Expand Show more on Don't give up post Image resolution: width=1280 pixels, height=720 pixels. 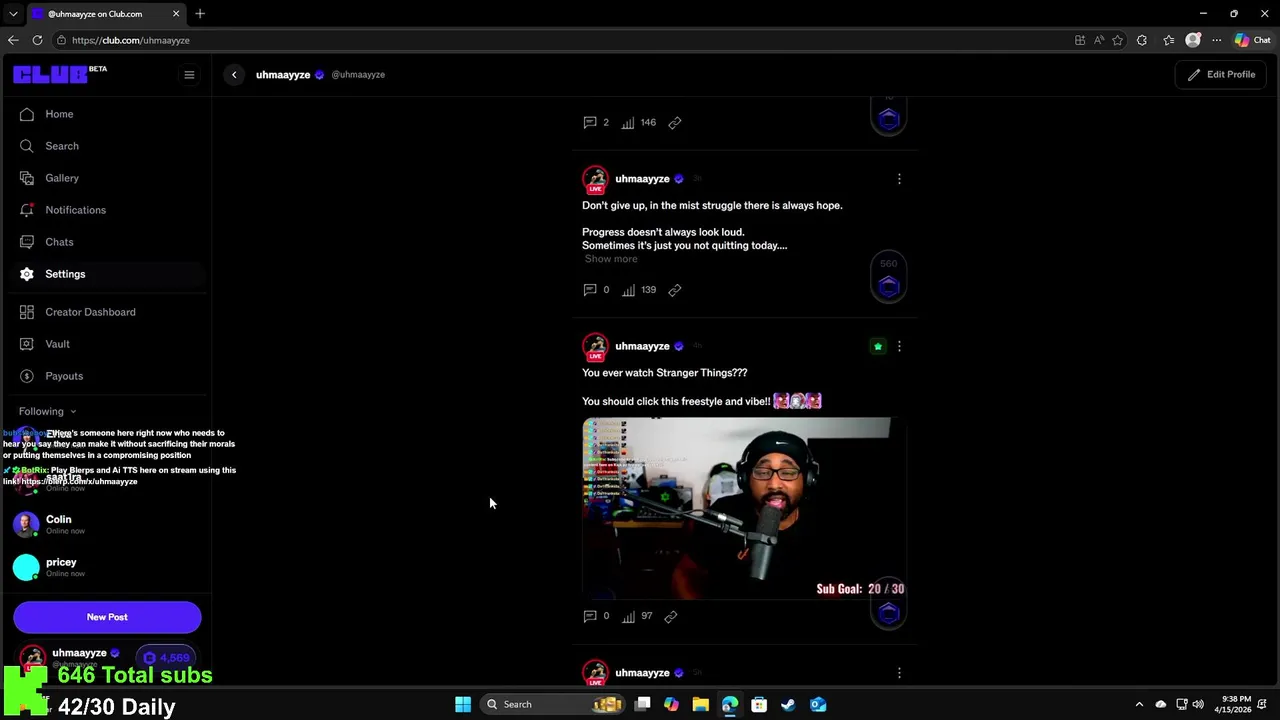(x=611, y=259)
